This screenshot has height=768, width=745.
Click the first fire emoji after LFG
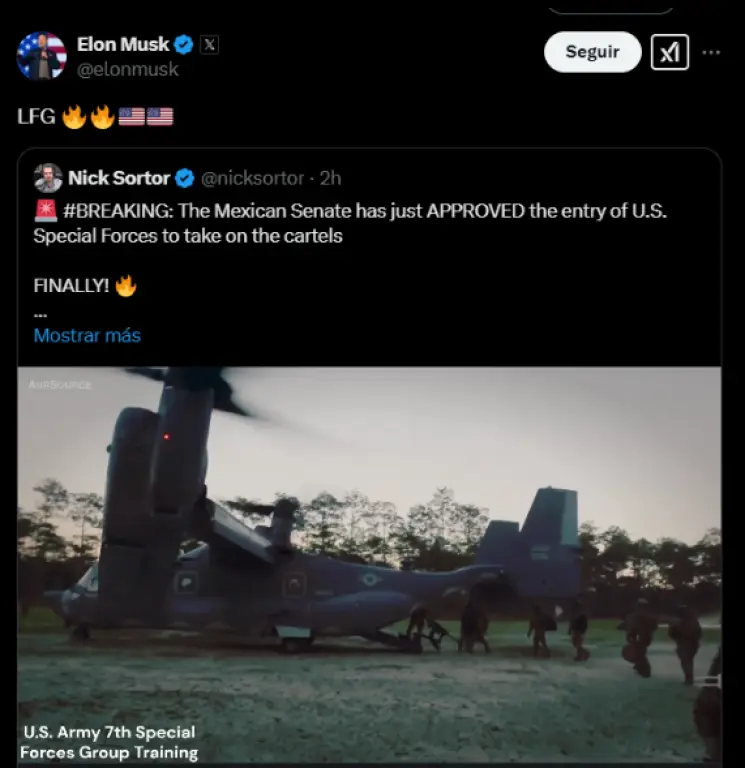74,117
